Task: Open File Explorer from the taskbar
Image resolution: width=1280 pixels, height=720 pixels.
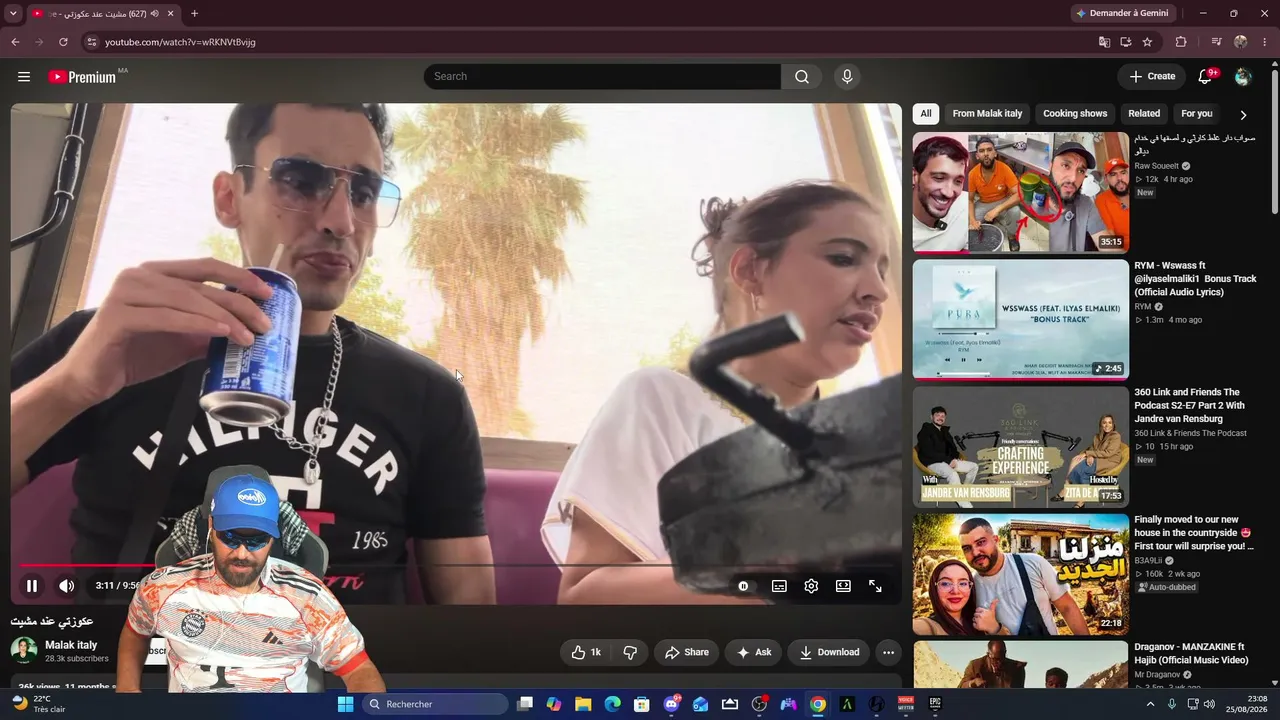Action: point(583,704)
